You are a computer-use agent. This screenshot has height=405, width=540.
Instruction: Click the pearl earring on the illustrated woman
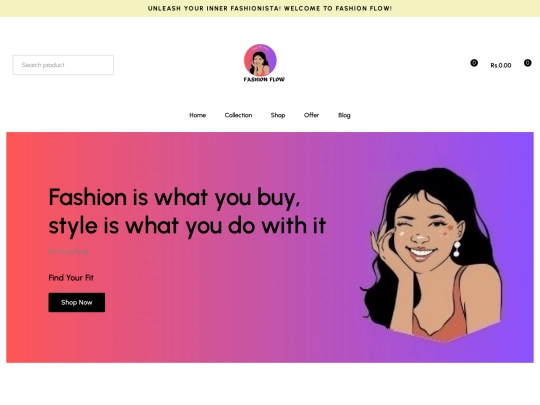pos(457,249)
